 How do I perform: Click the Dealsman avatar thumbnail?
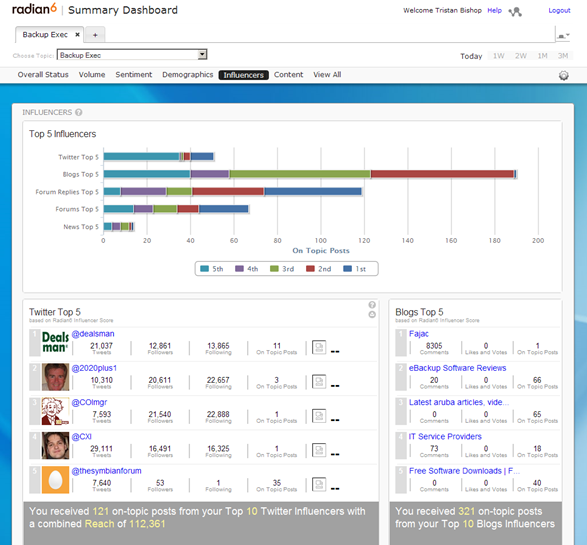tap(55, 342)
